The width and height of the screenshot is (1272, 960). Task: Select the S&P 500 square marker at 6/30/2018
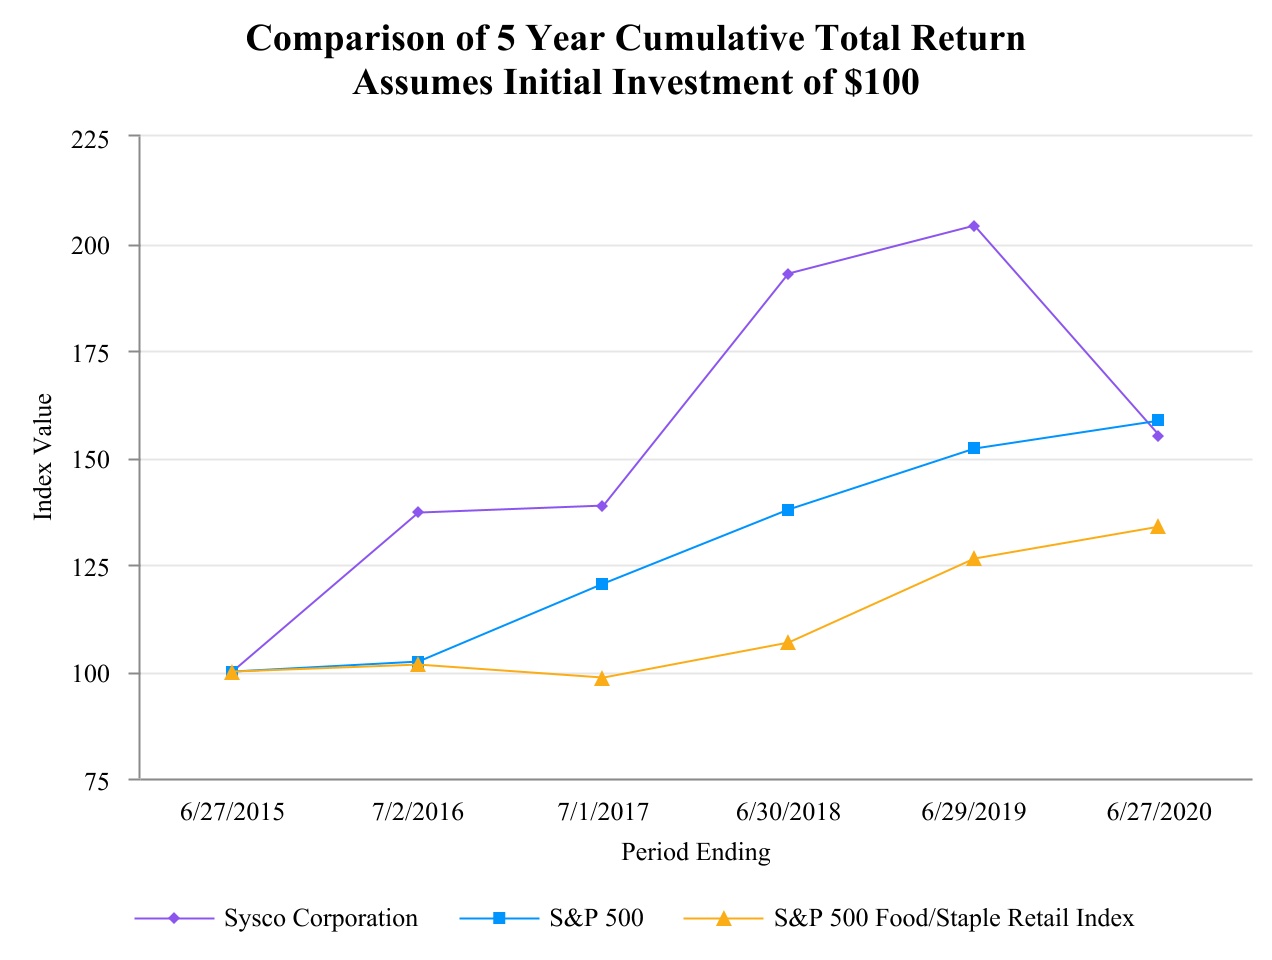788,510
